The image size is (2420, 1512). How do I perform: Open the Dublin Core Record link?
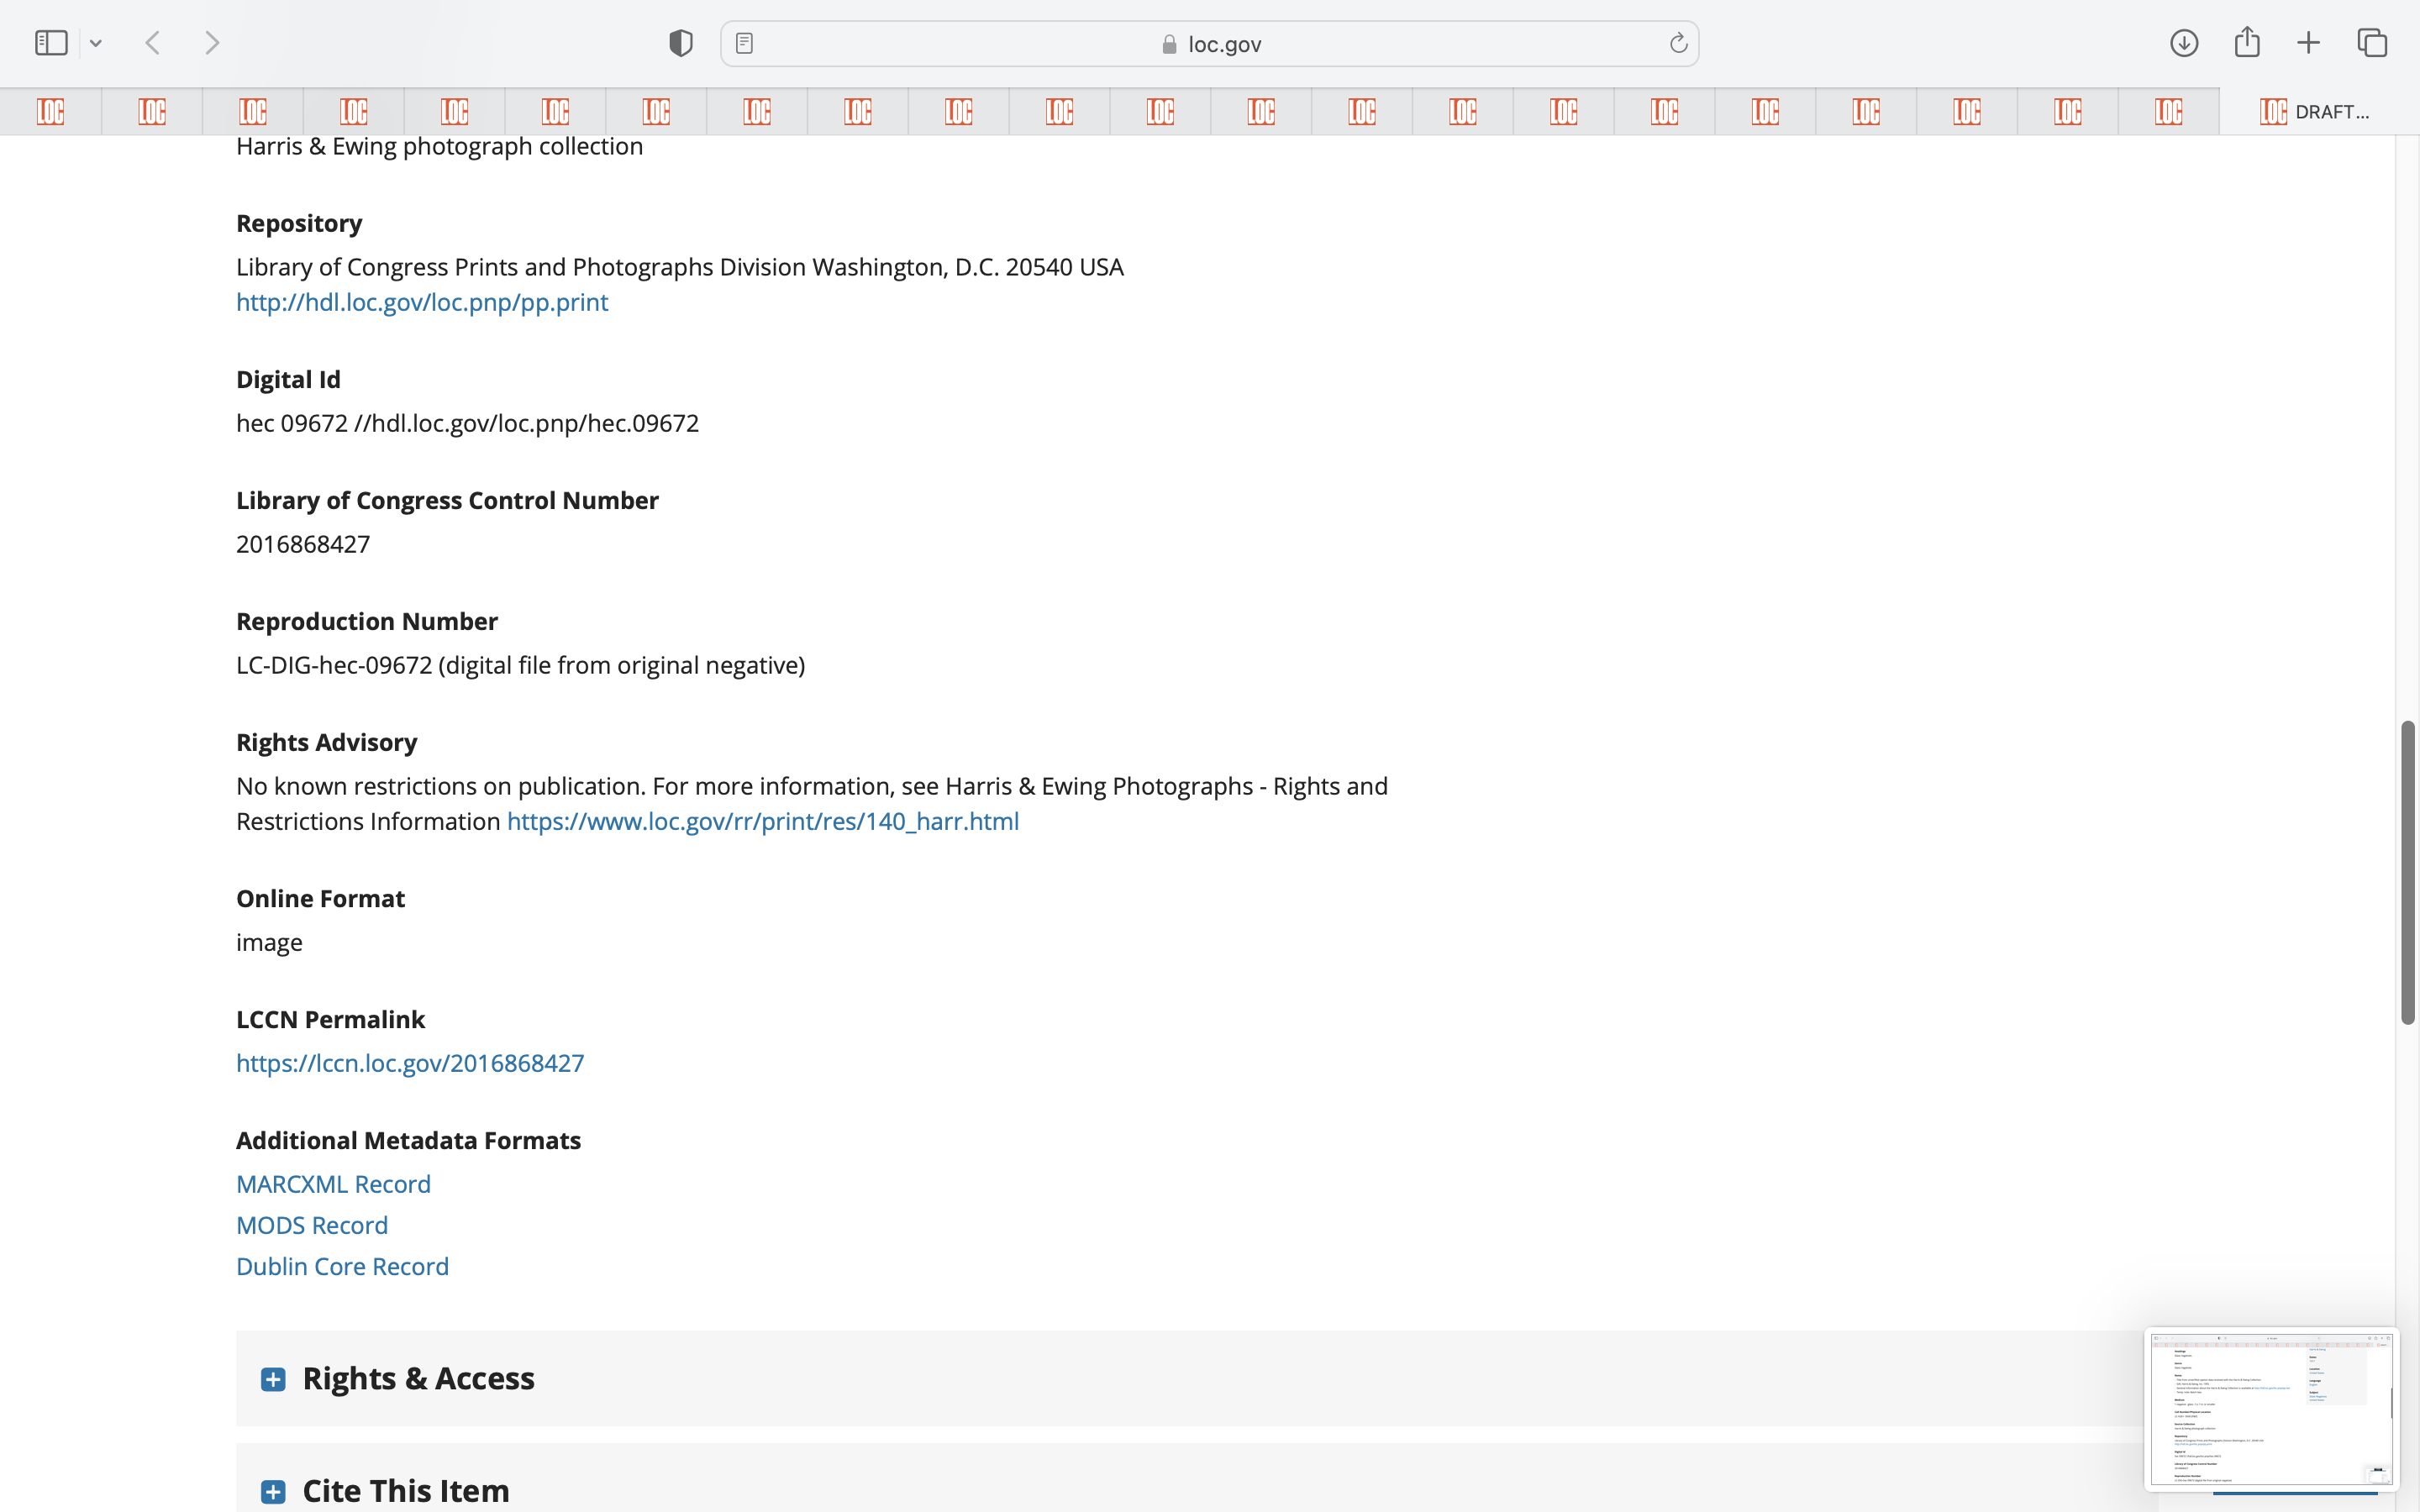(342, 1266)
